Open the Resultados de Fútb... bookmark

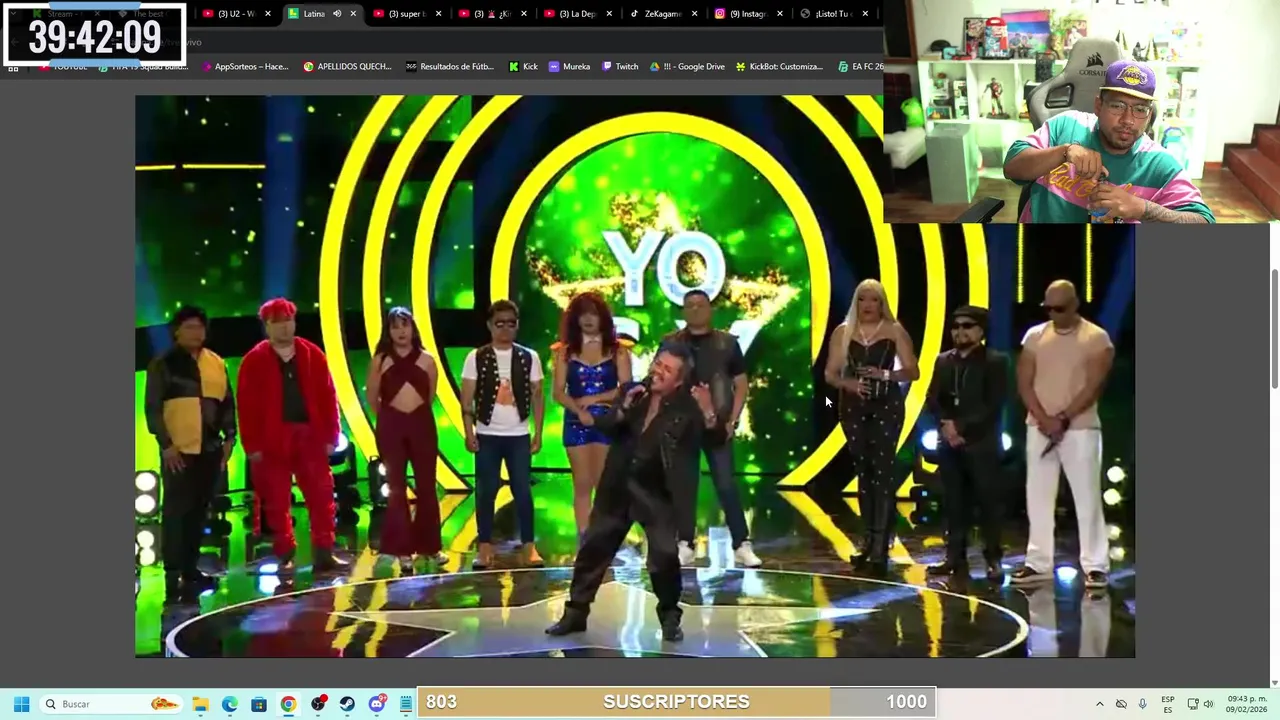click(x=449, y=67)
